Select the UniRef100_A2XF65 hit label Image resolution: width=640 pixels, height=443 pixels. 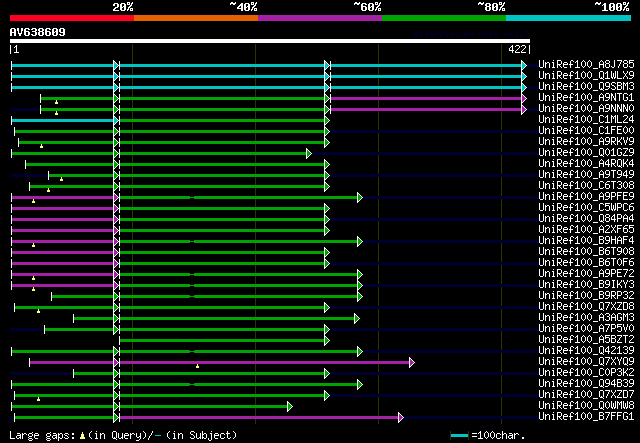pyautogui.click(x=586, y=230)
